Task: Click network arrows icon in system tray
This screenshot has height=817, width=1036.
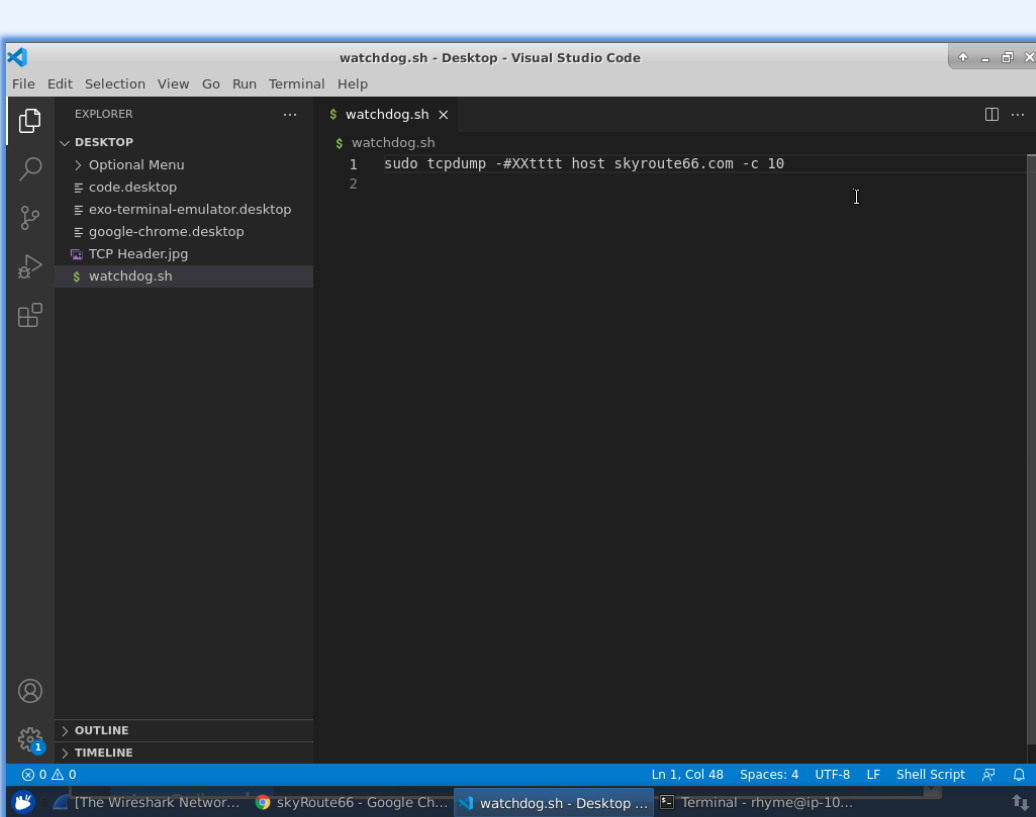Action: tap(1020, 802)
